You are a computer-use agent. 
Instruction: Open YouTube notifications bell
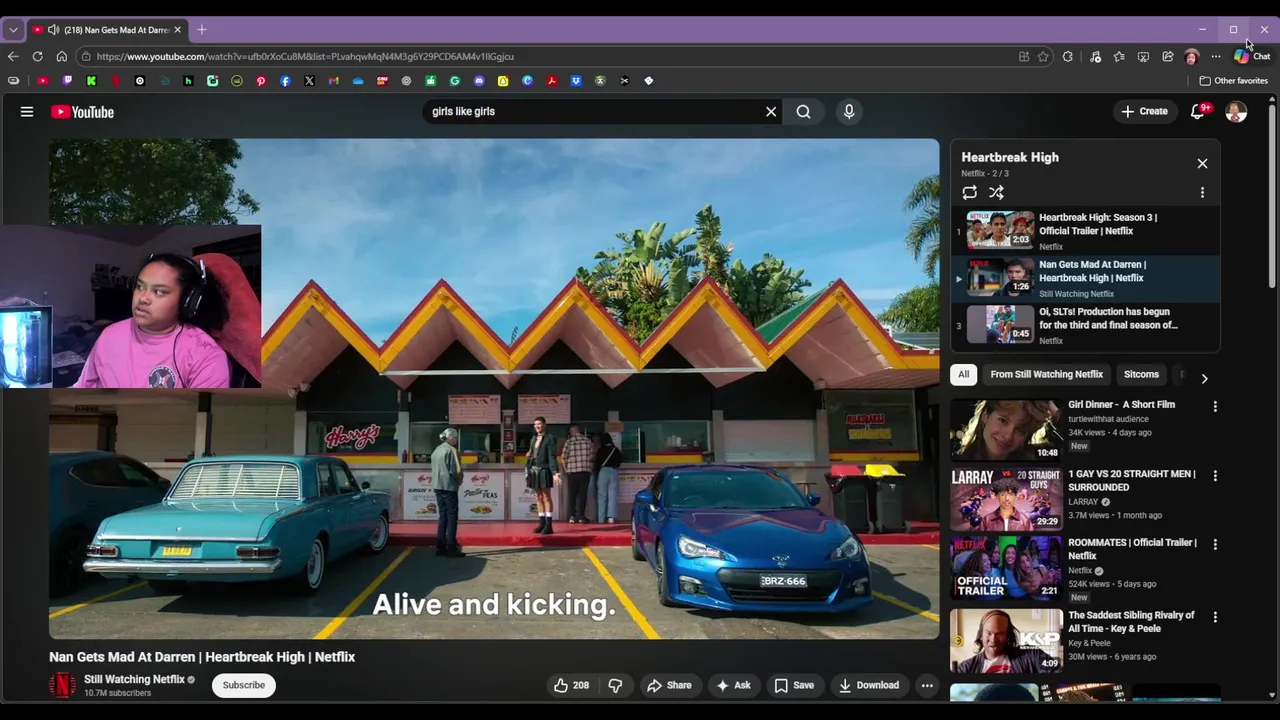pos(1198,112)
